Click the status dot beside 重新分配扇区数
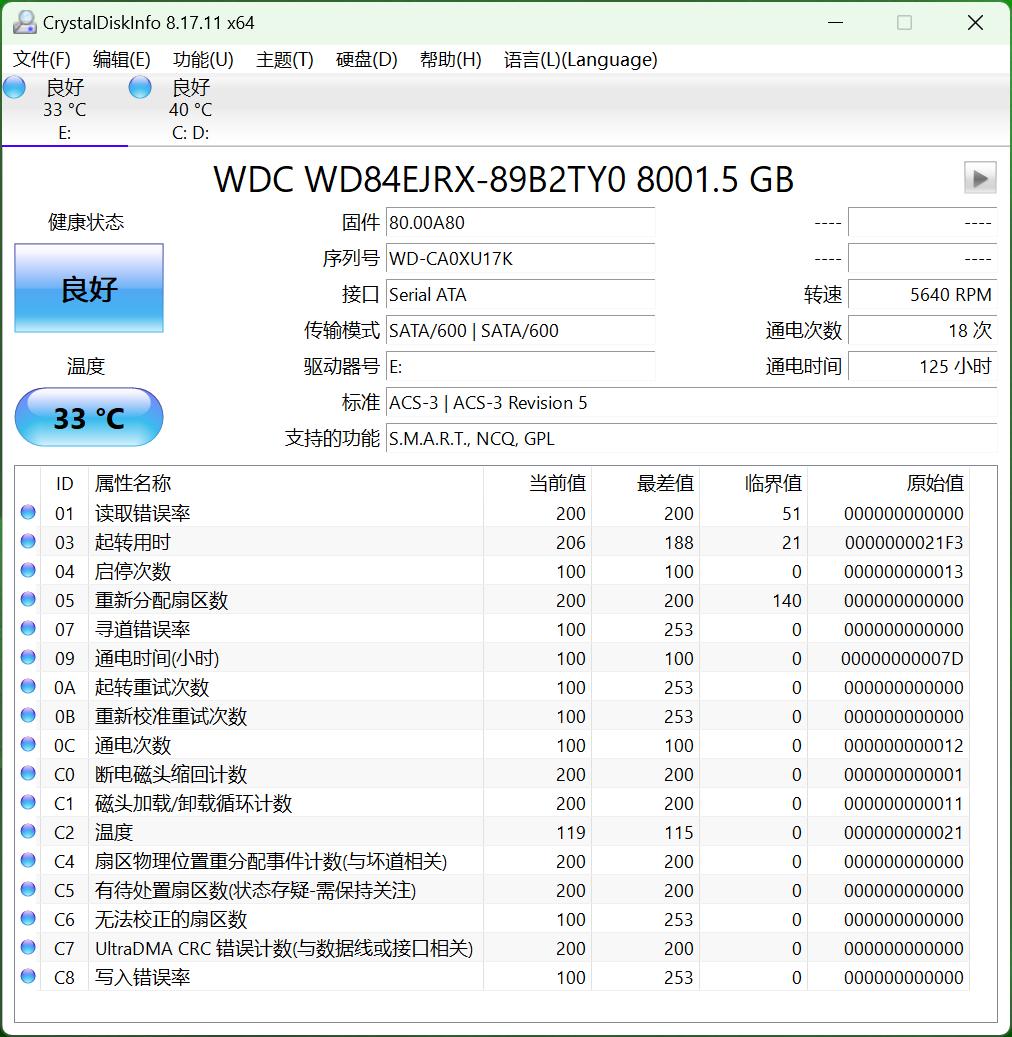The width and height of the screenshot is (1012, 1037). click(x=27, y=600)
